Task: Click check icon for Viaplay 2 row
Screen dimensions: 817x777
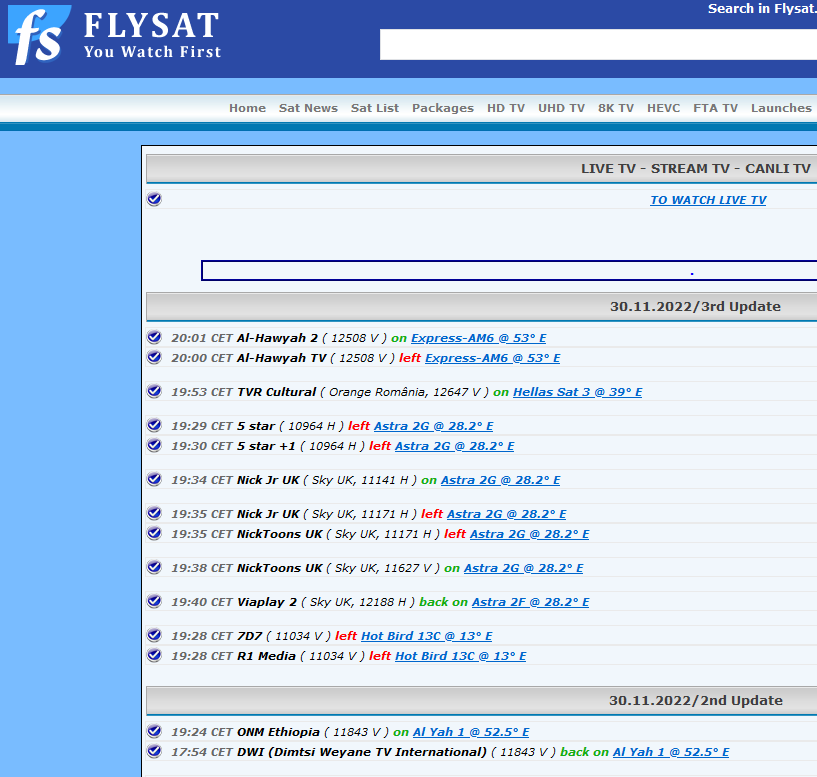Action: click(154, 601)
